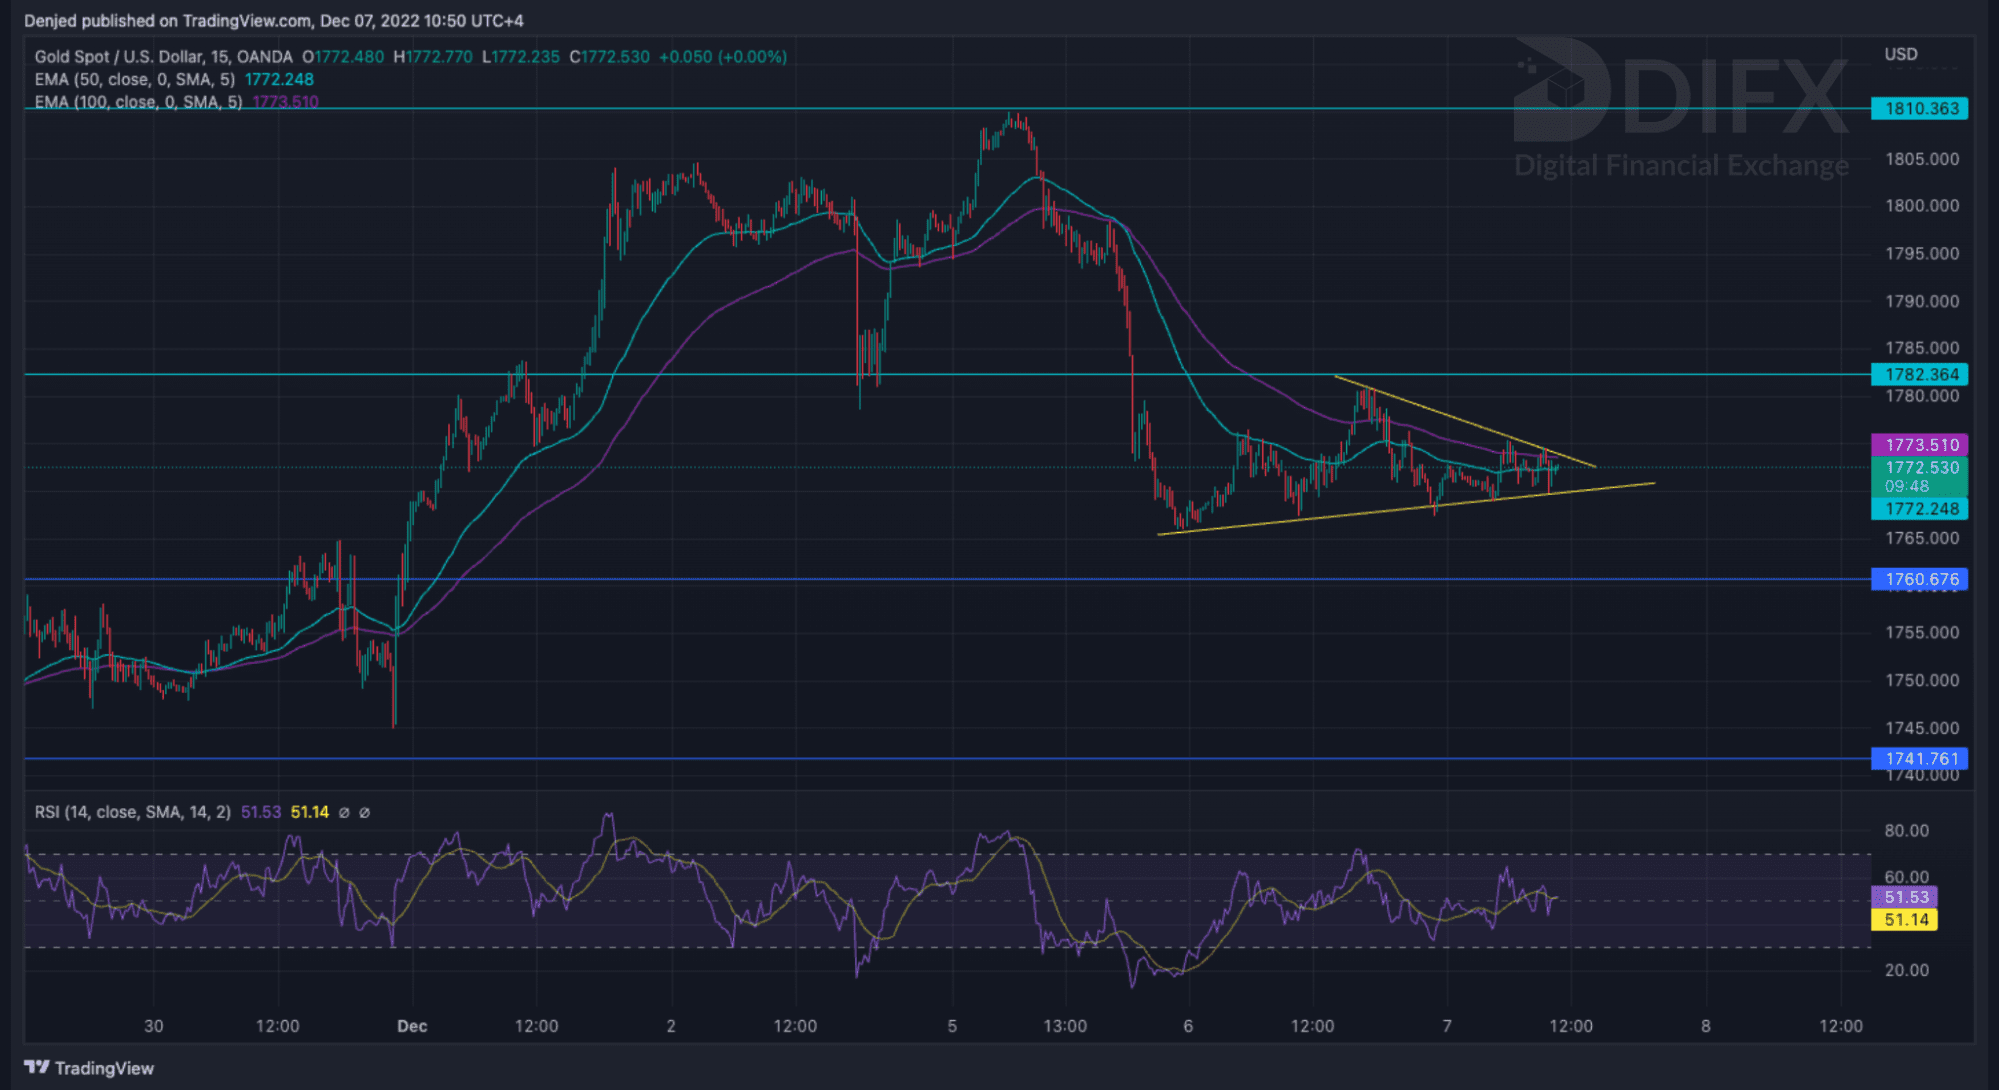The width and height of the screenshot is (1999, 1091).
Task: Click the 1810.363 cyan price label
Action: tap(1919, 108)
